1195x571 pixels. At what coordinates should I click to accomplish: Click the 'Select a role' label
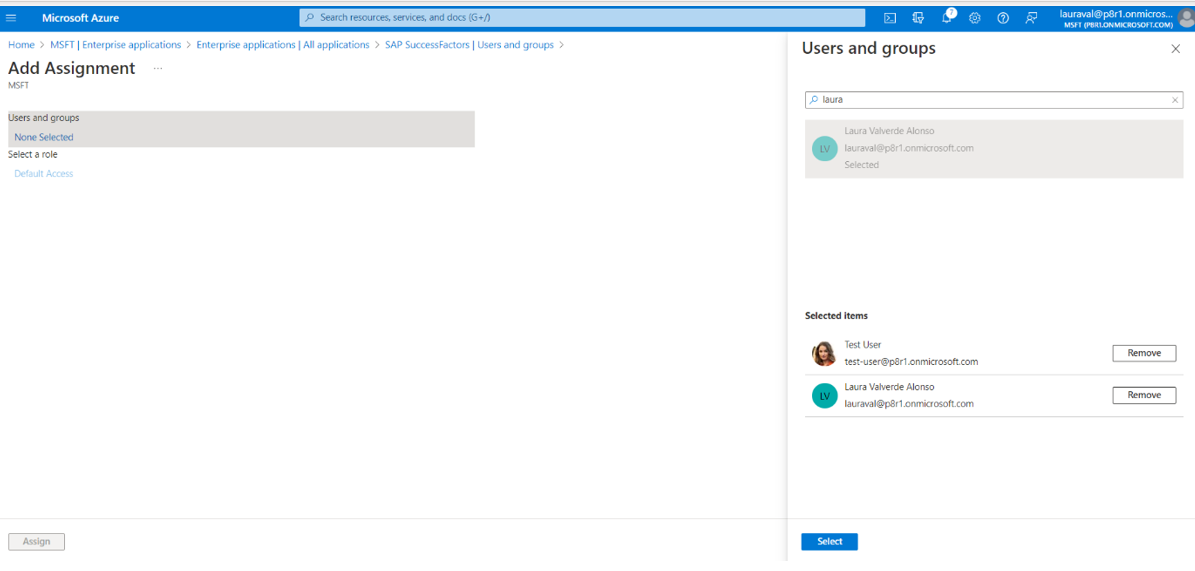(33, 155)
